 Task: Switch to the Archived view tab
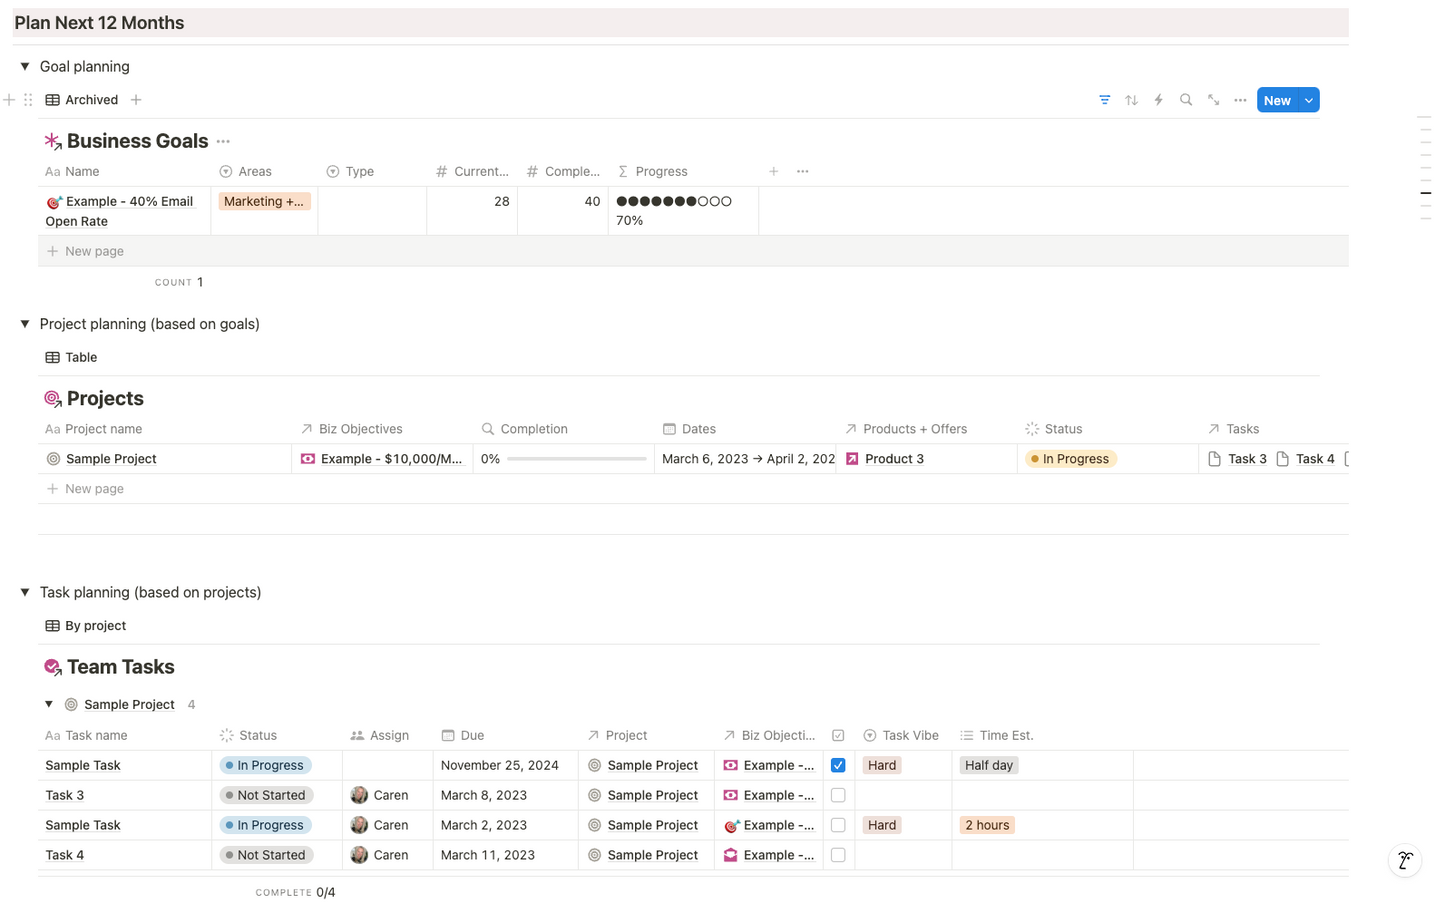(x=92, y=99)
